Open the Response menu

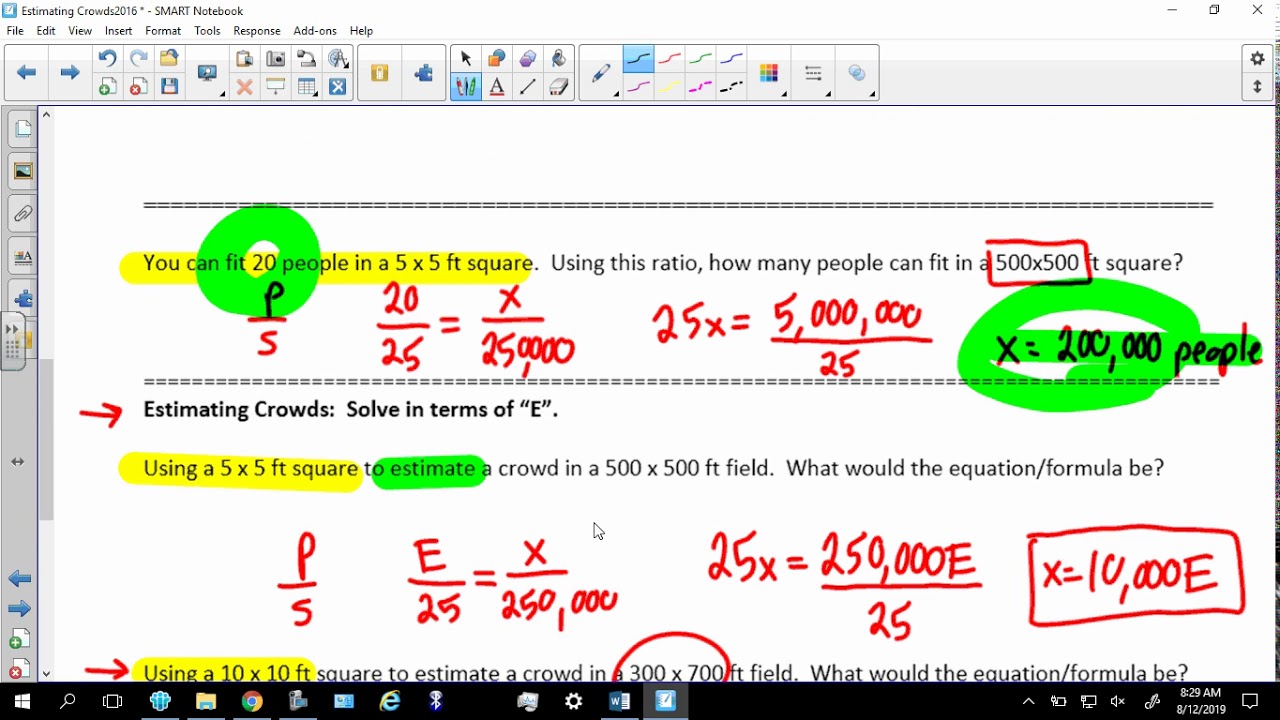tap(257, 31)
